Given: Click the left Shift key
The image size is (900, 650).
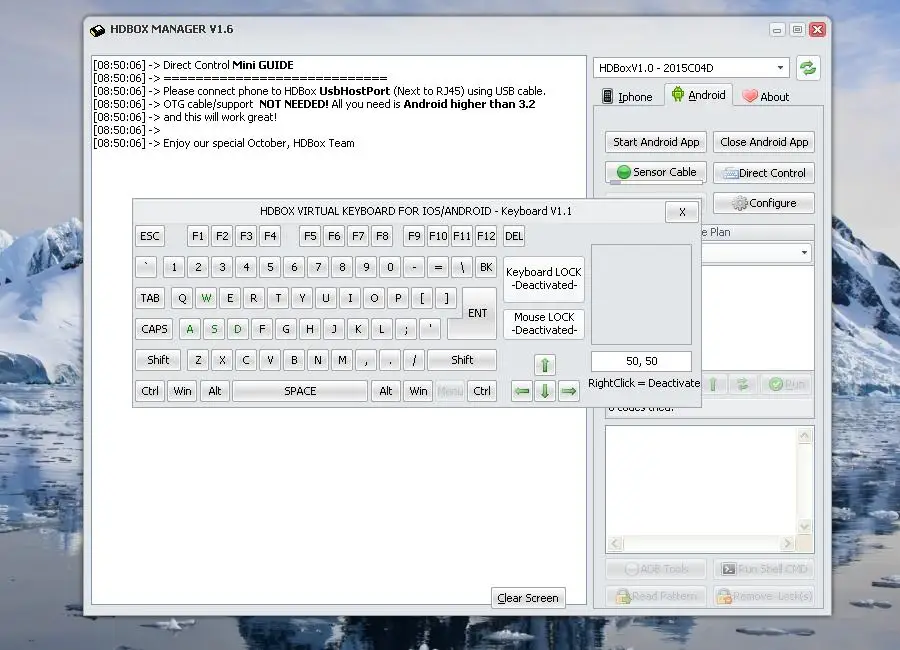Looking at the screenshot, I should click(158, 360).
